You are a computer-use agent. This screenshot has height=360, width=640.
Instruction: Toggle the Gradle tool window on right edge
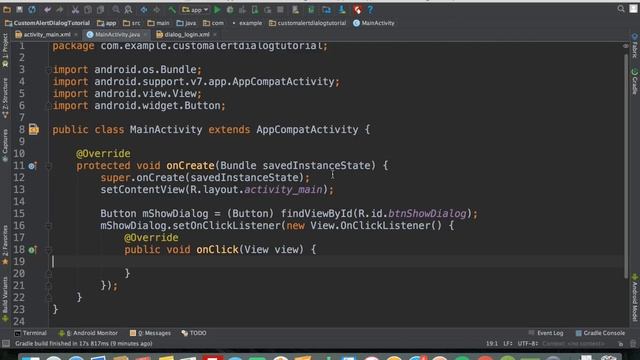(635, 81)
